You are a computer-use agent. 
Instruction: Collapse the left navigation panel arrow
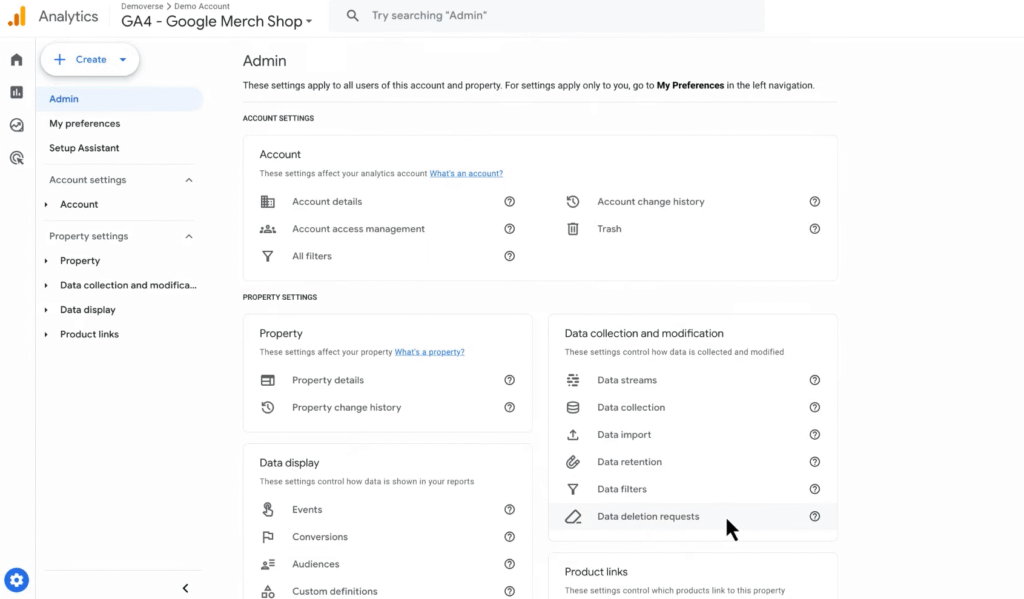click(185, 589)
